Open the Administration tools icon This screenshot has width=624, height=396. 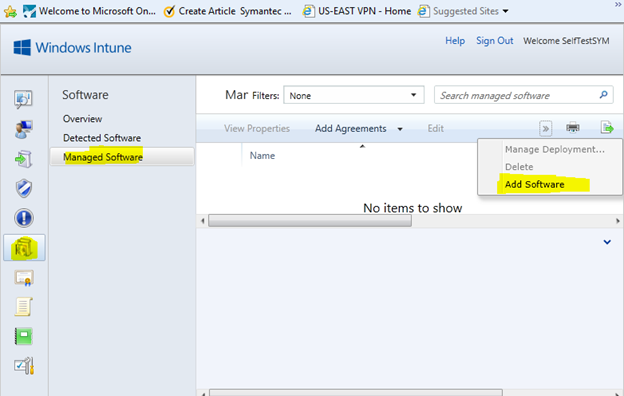(24, 366)
